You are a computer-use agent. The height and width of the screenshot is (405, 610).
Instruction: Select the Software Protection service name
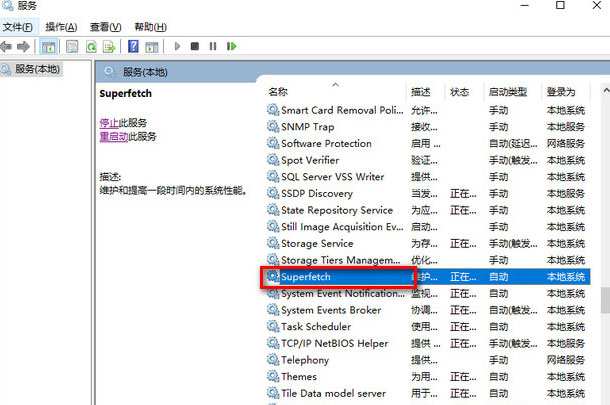coord(326,144)
